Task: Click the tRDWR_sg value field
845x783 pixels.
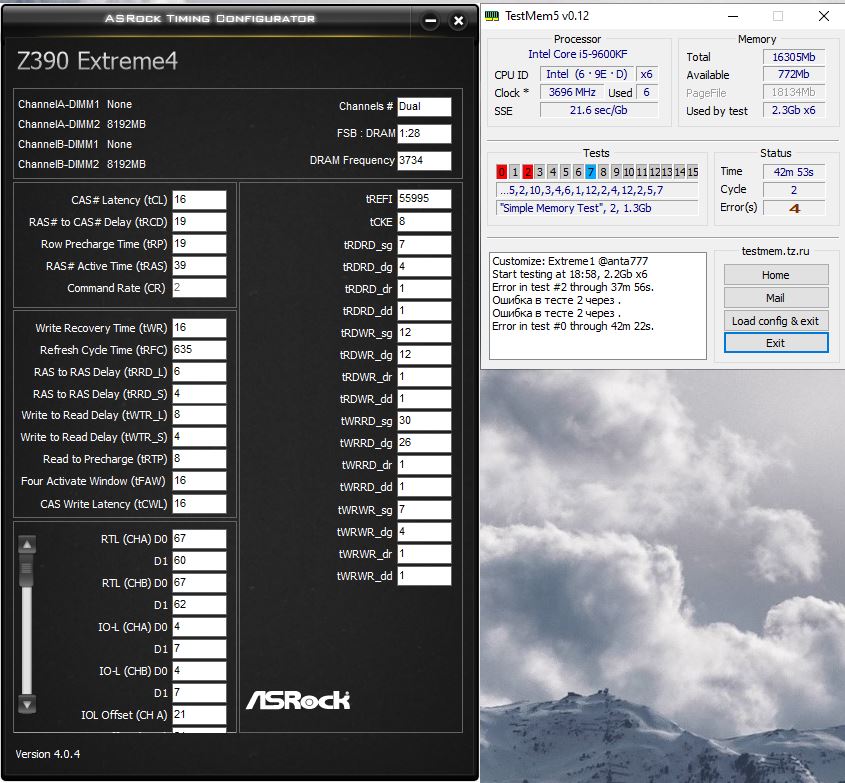Action: (x=424, y=333)
